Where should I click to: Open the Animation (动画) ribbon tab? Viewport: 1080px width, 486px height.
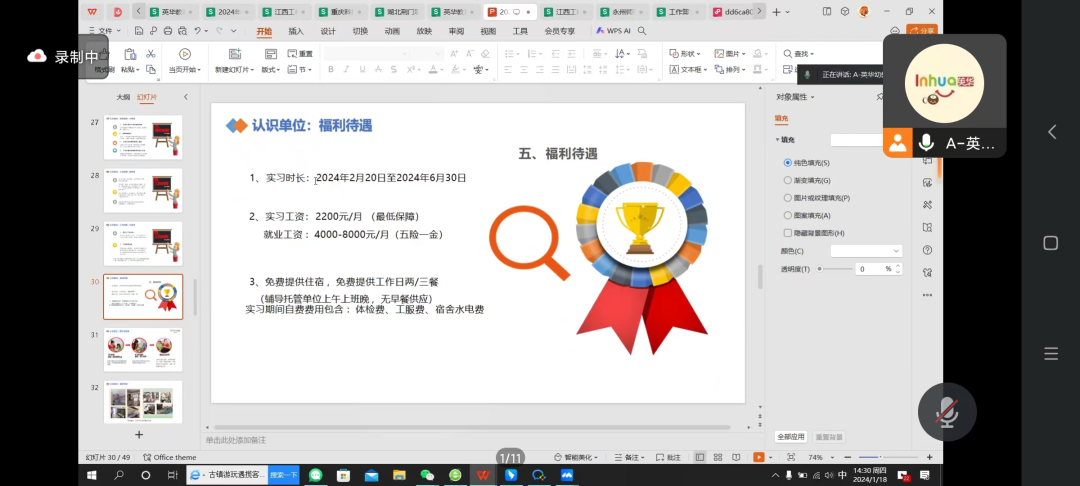pos(392,31)
